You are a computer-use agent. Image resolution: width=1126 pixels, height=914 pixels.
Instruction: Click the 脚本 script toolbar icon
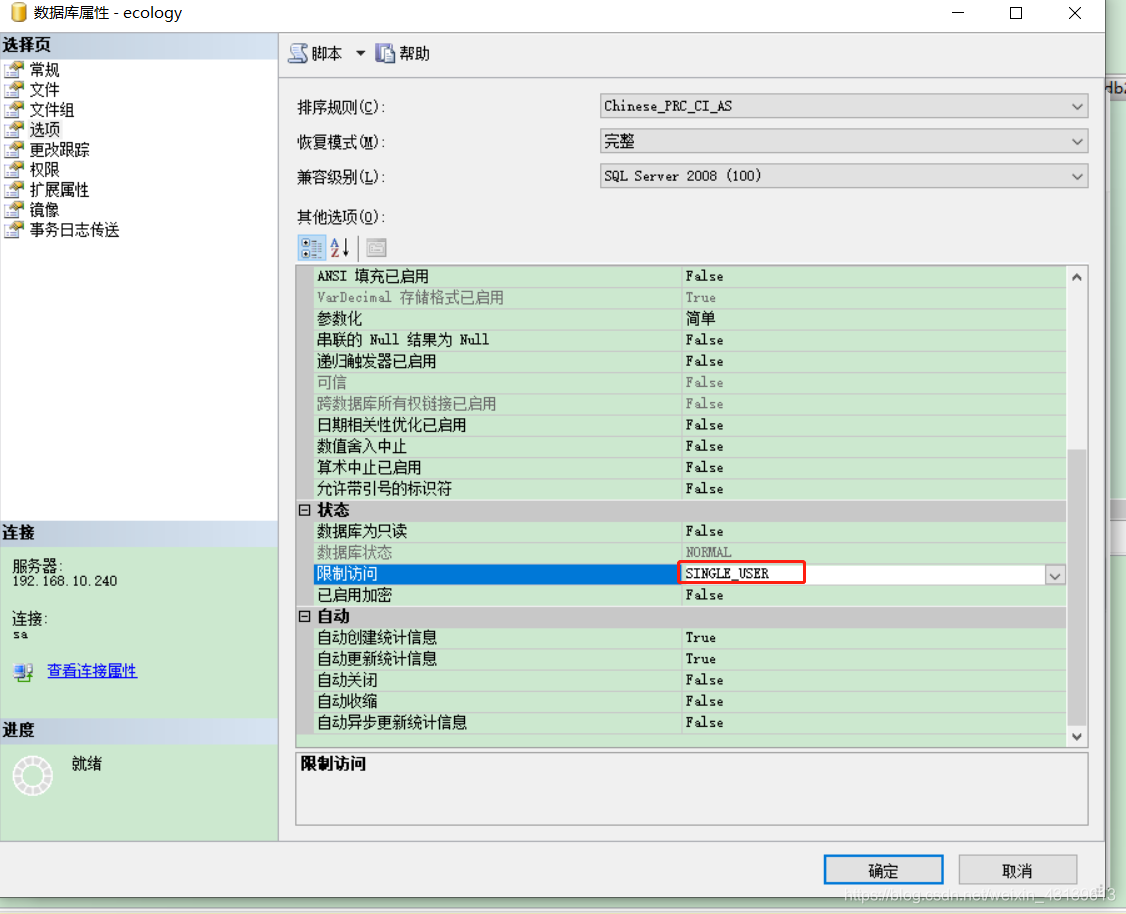298,54
